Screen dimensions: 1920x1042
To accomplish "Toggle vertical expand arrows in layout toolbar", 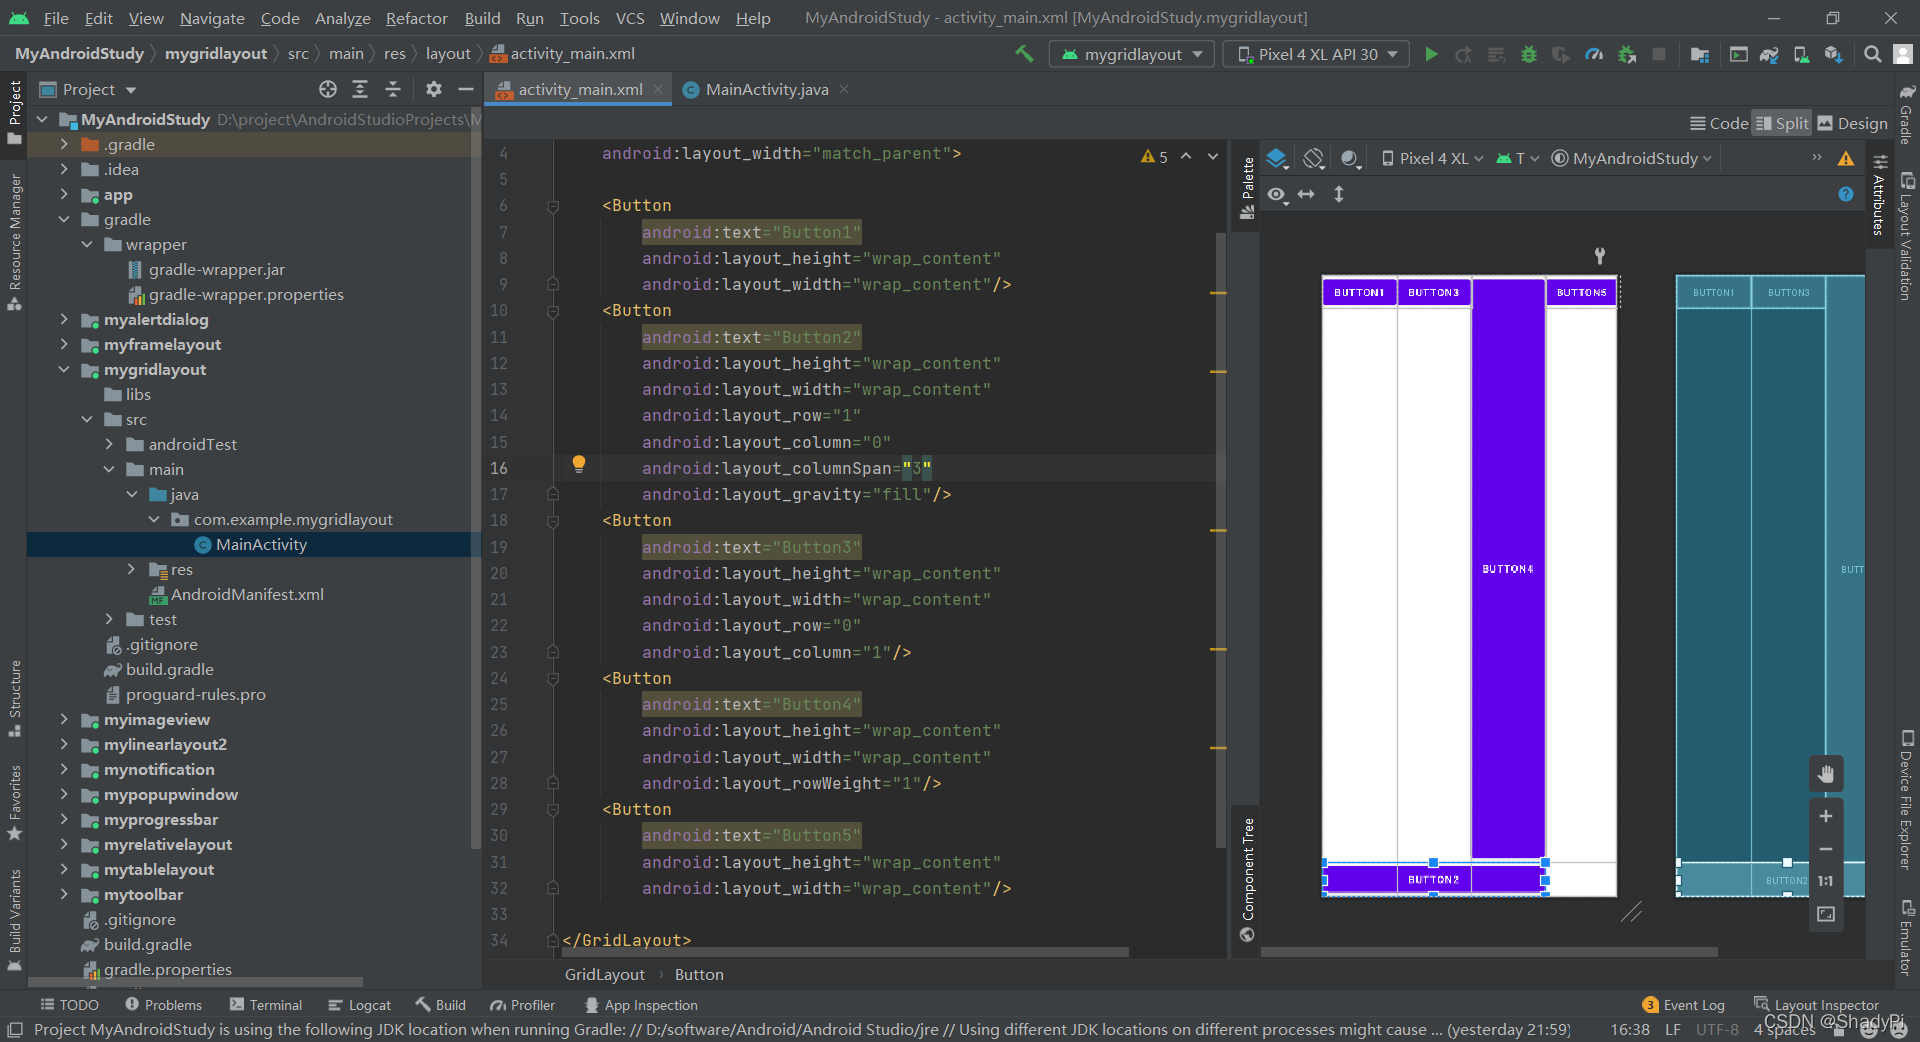I will click(x=1339, y=194).
